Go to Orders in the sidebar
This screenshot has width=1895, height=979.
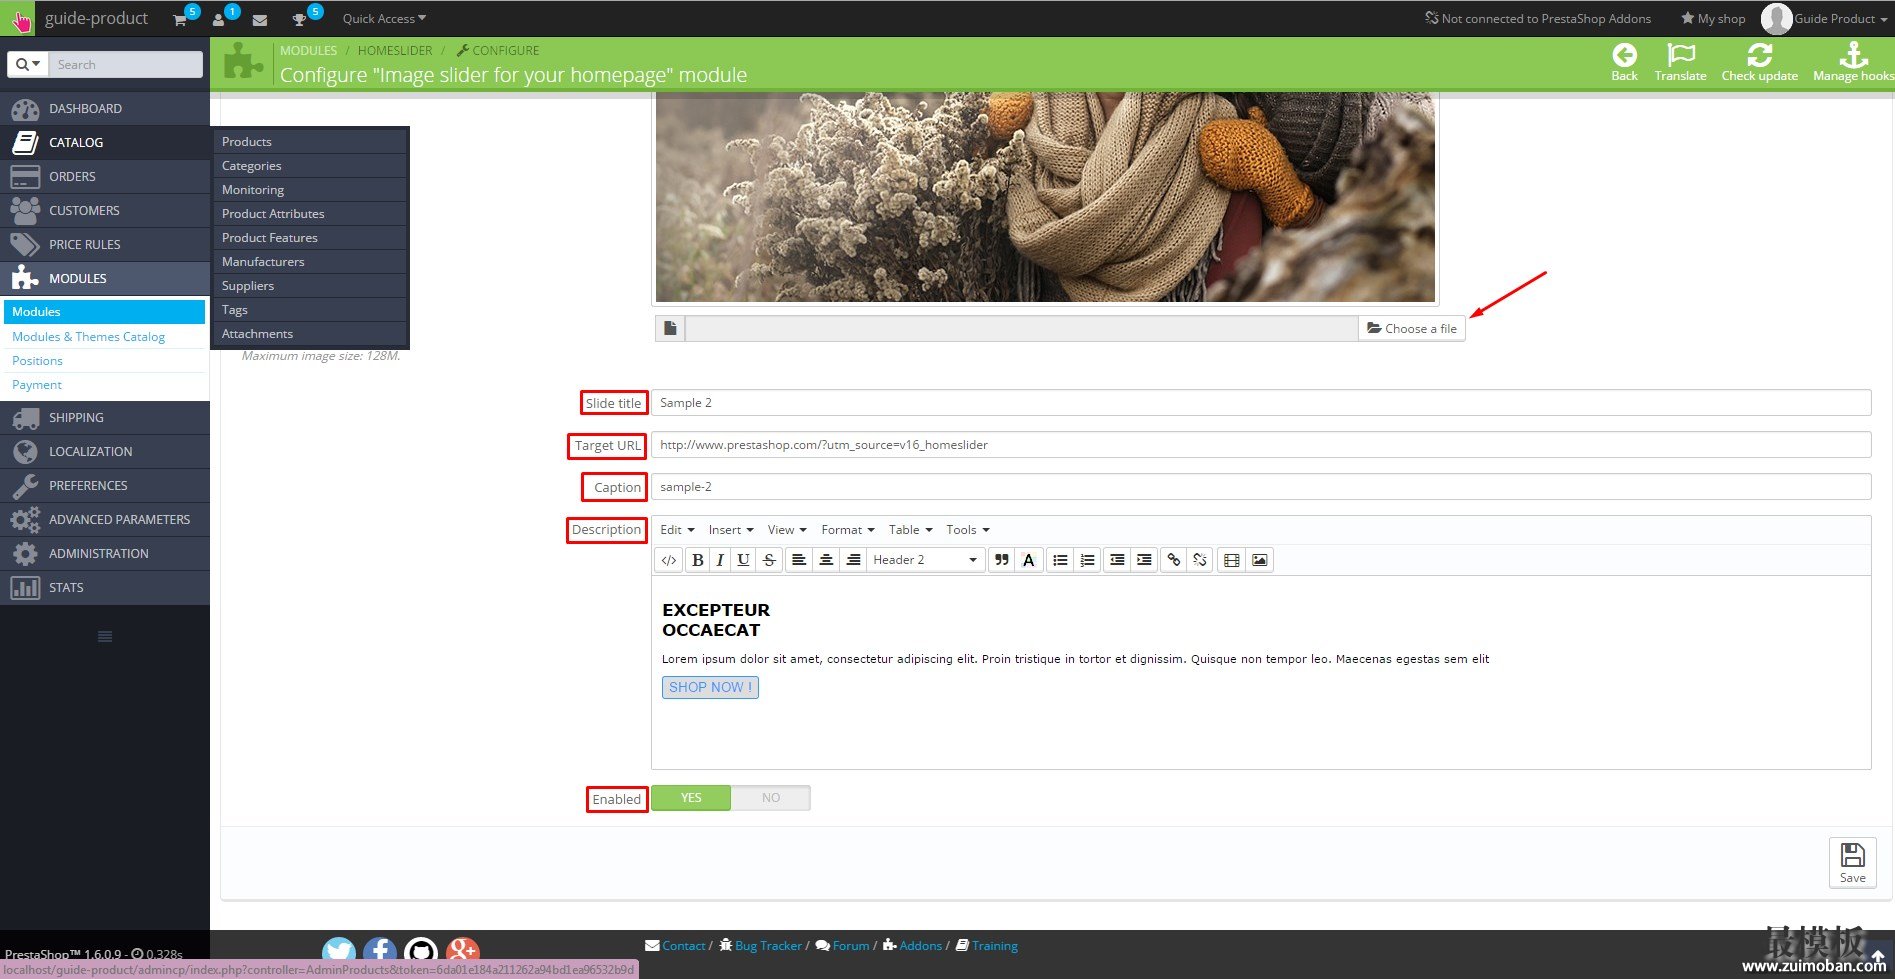(x=72, y=177)
